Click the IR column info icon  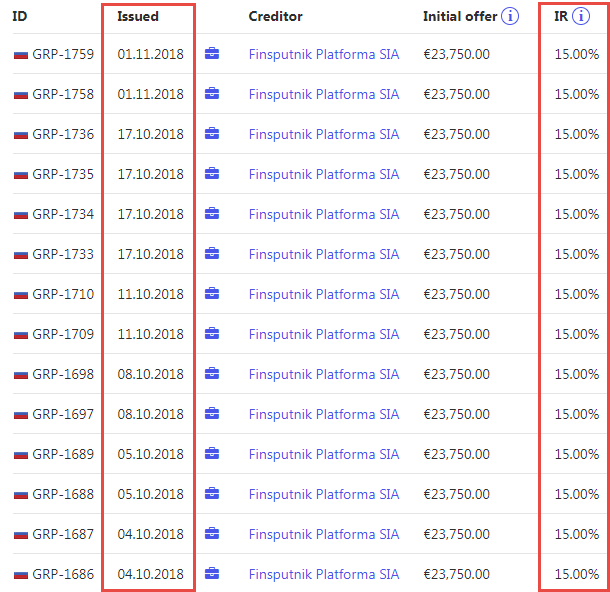(x=581, y=16)
